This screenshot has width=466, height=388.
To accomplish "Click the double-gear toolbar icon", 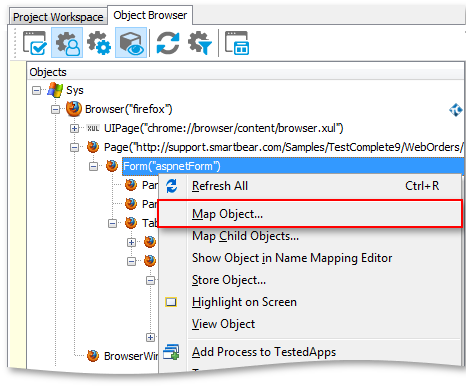I will click(99, 43).
